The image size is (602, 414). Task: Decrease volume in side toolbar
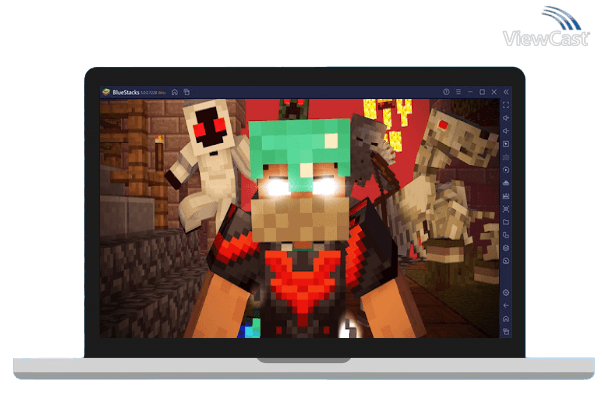coord(506,131)
